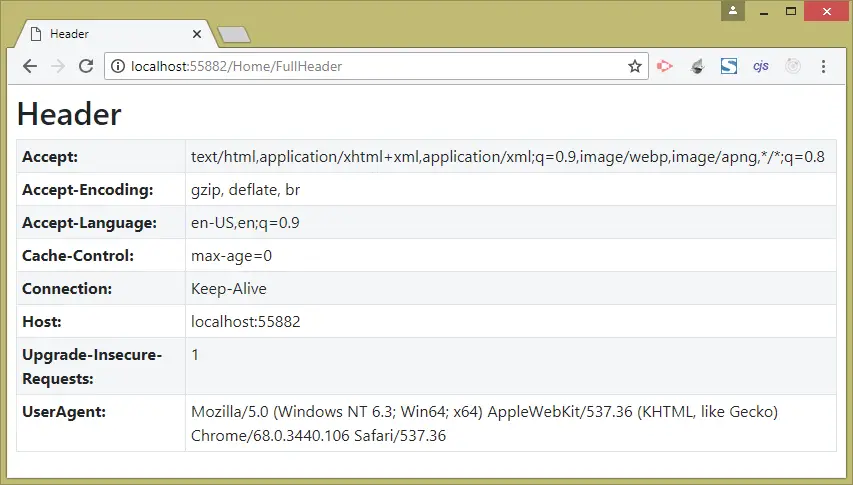Select the value Keep-Alive

[228, 289]
